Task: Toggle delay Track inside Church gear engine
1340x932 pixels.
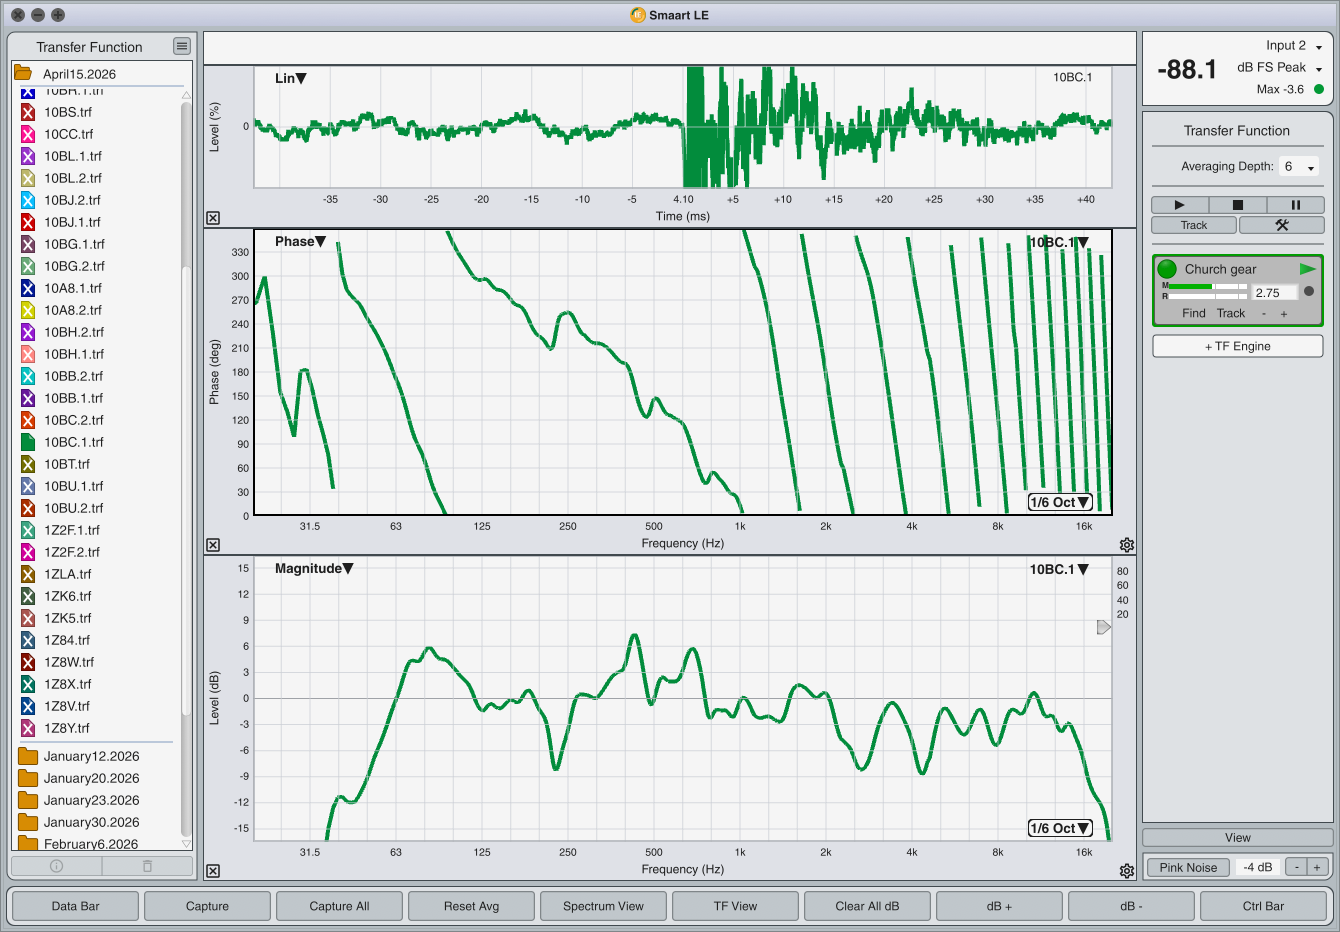Action: point(1231,313)
